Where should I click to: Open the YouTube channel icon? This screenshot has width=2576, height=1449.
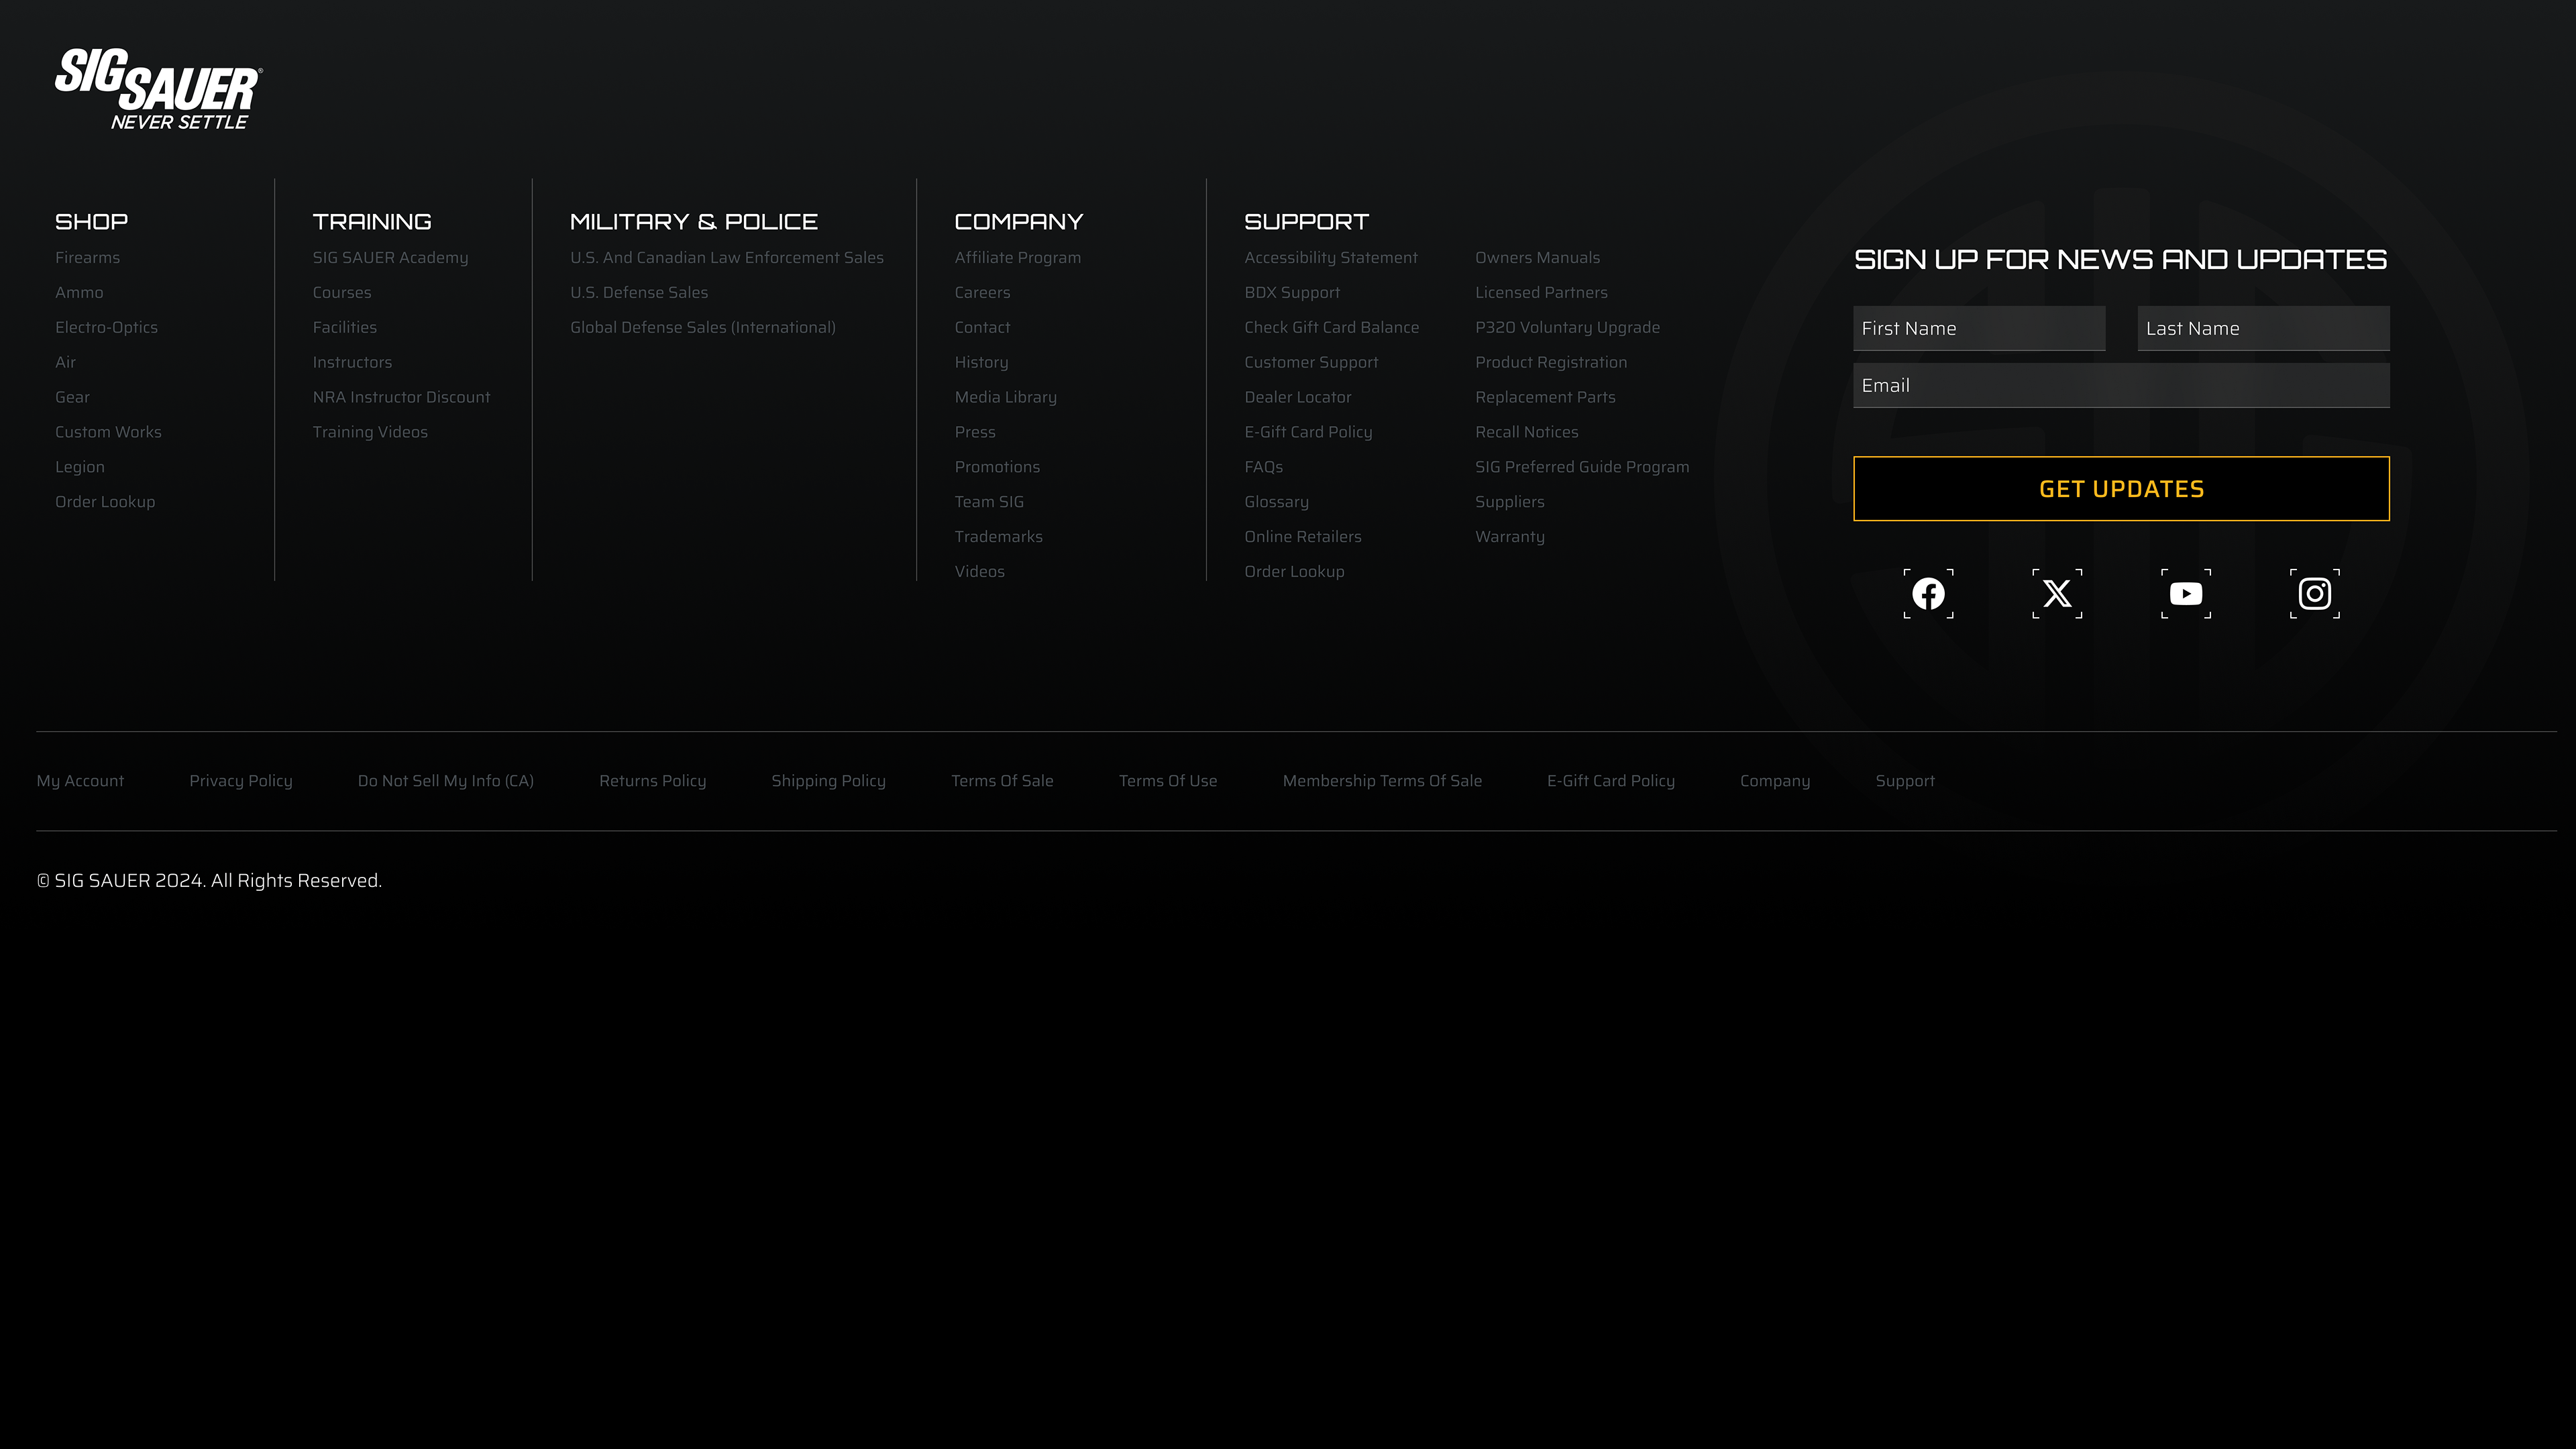(x=2186, y=594)
